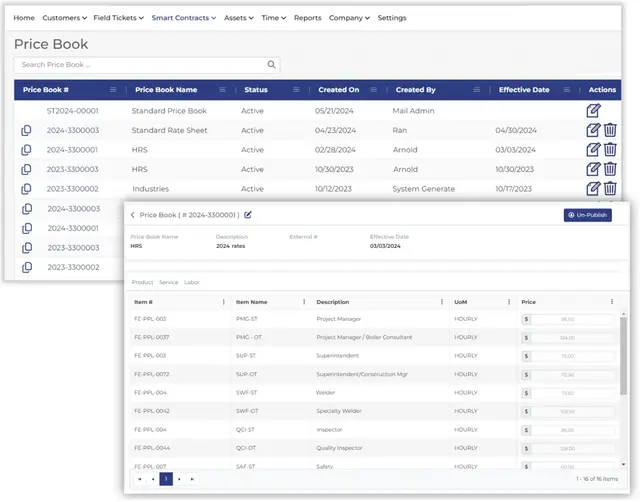This screenshot has width=640, height=502.
Task: Copy the Standard Rate Sheet price book
Action: coord(26,130)
